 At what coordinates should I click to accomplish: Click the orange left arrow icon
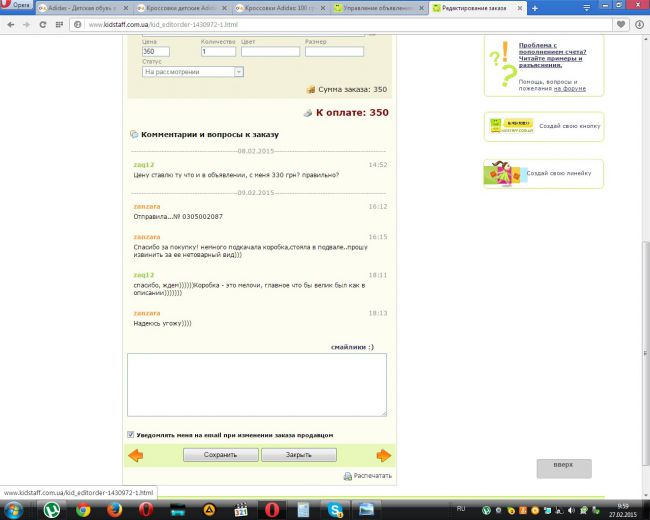point(136,455)
